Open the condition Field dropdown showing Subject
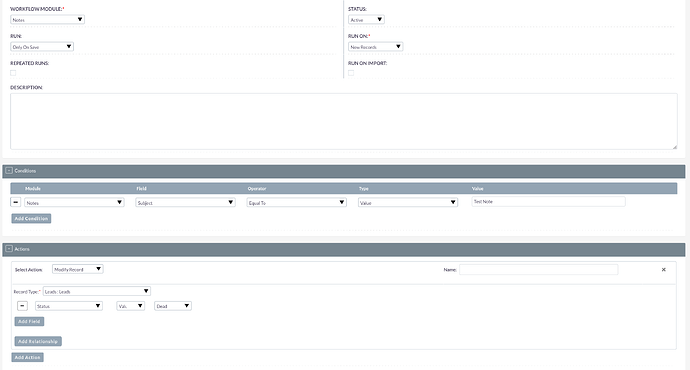 point(185,202)
